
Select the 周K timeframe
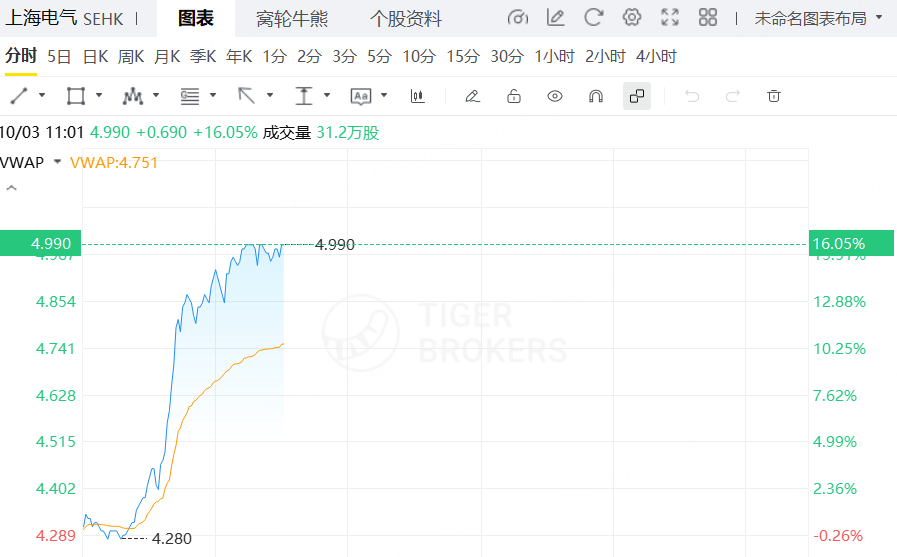(131, 57)
